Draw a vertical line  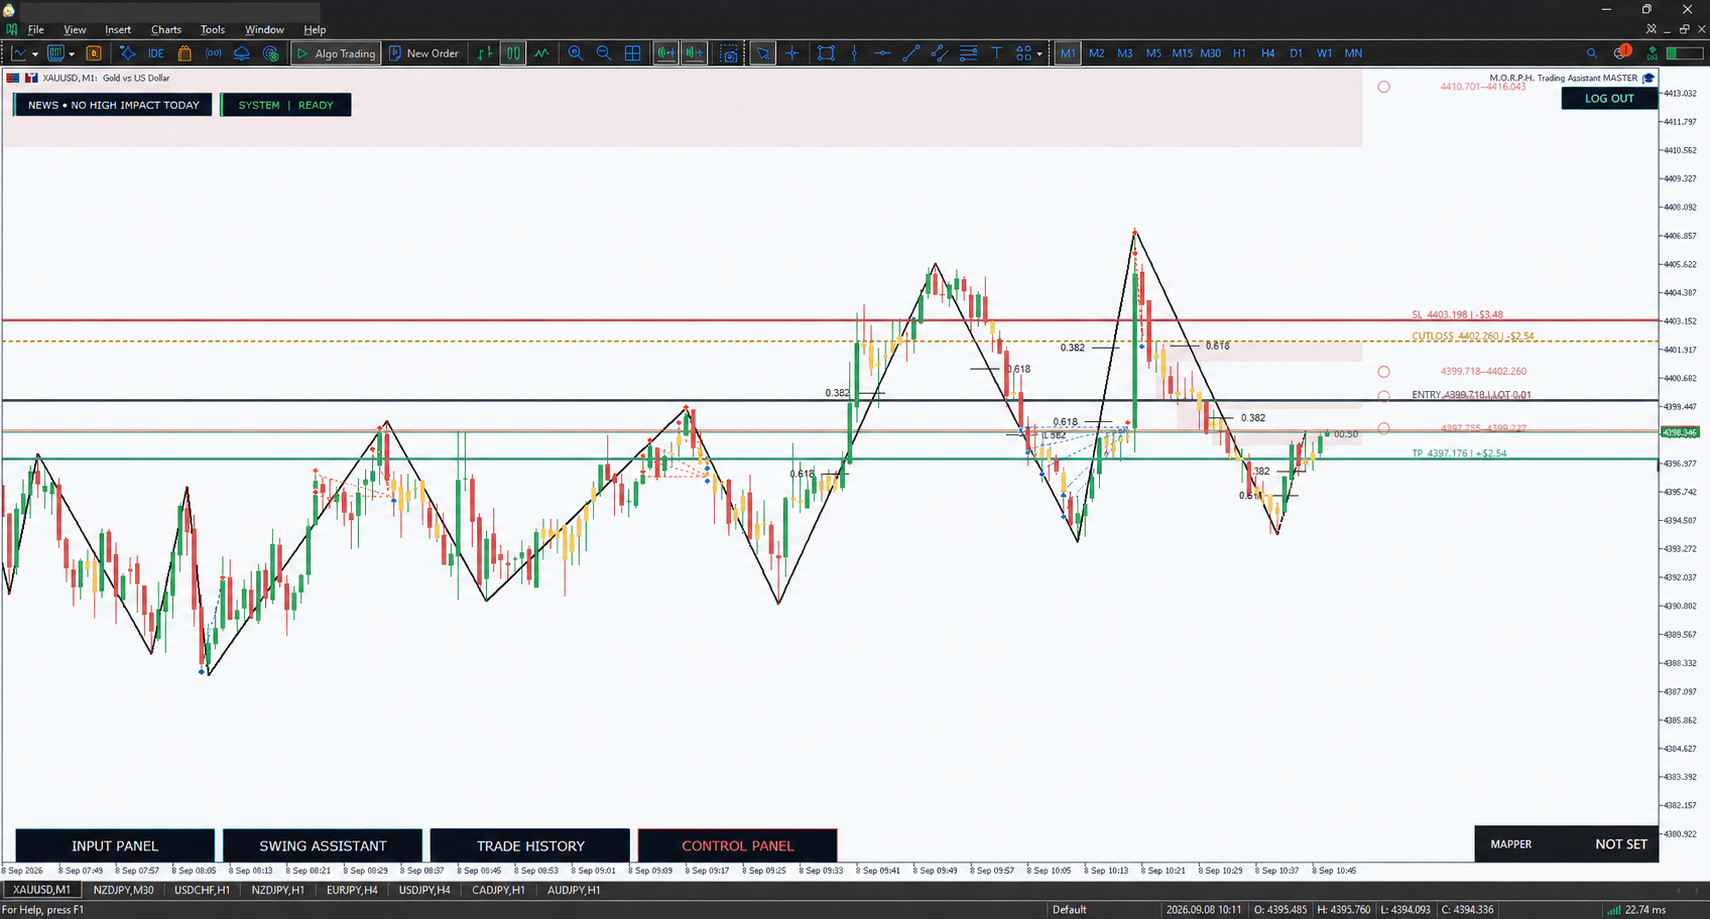coord(854,53)
